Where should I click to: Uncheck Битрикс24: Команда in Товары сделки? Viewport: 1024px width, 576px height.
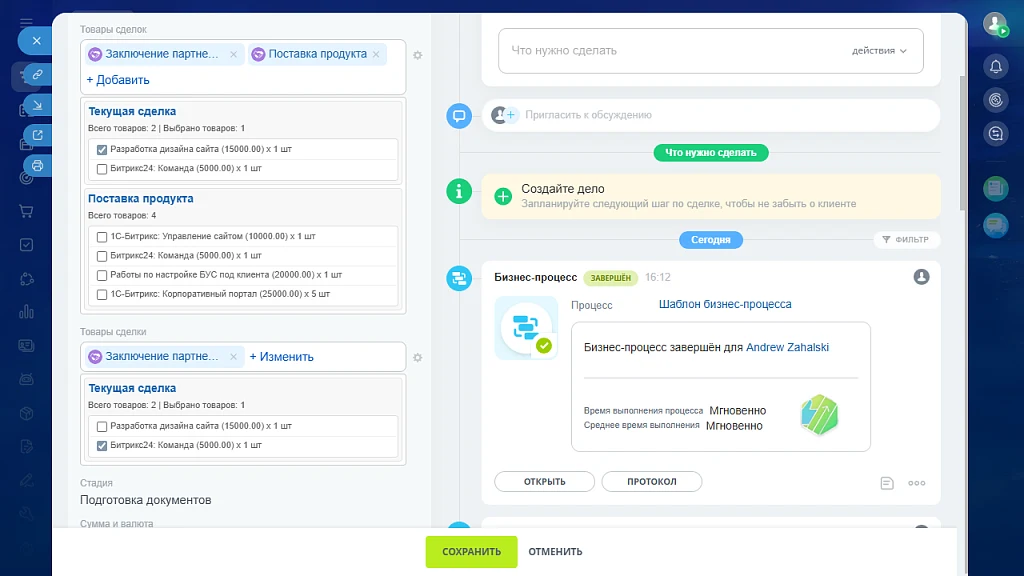[x=102, y=446]
